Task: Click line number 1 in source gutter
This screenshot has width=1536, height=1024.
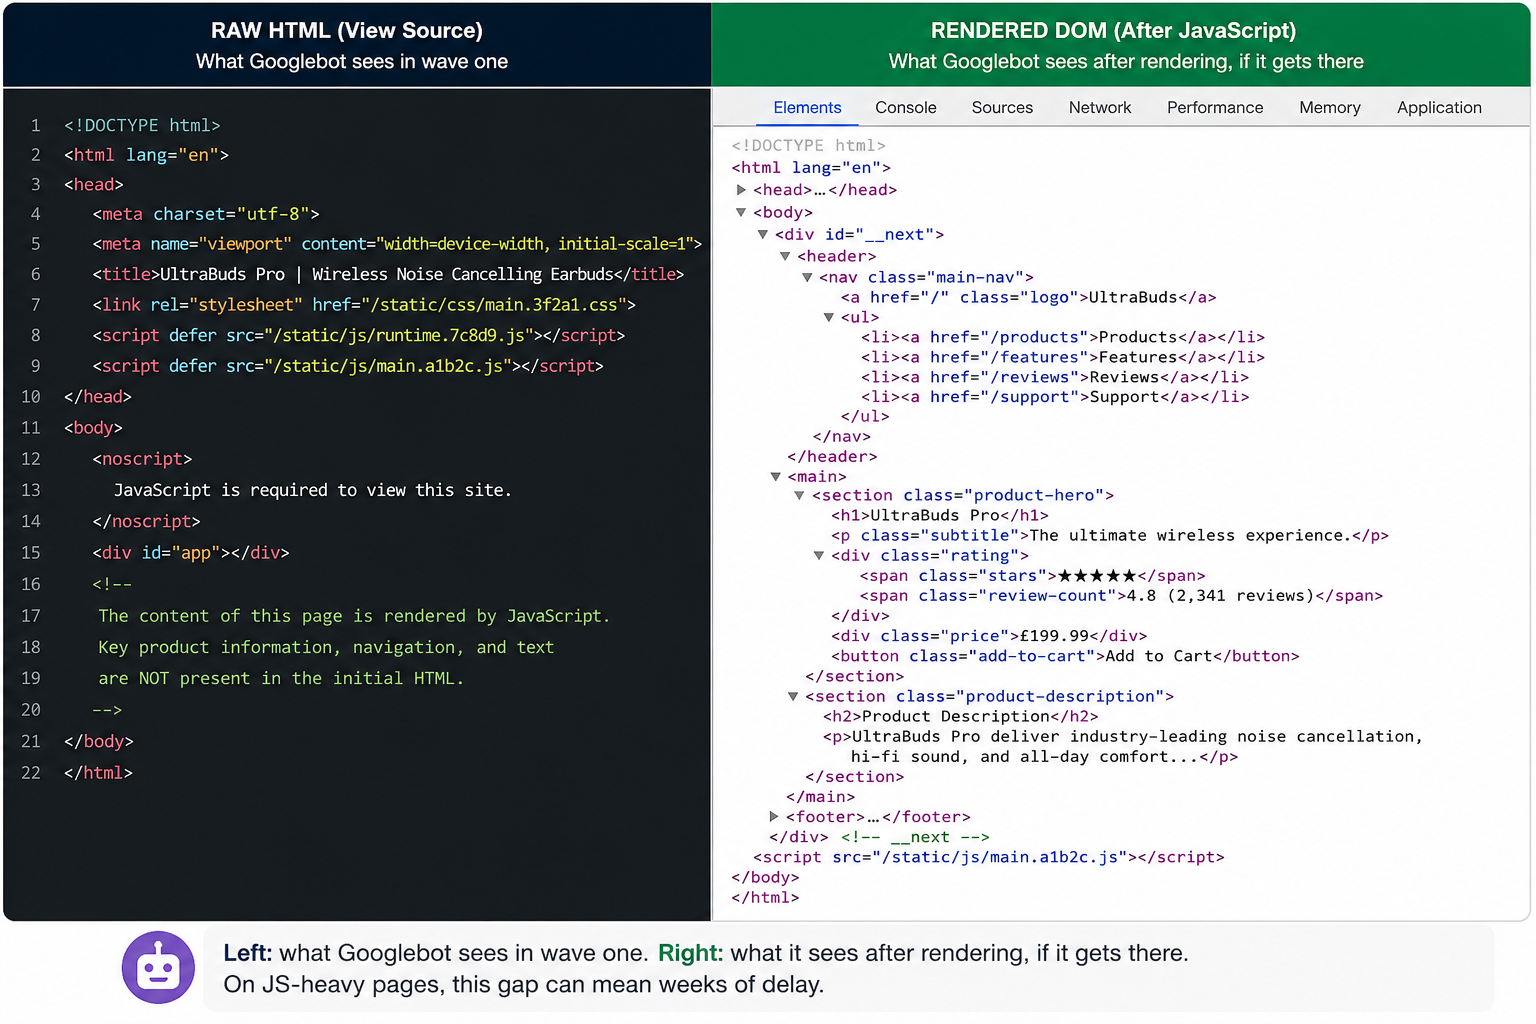Action: pyautogui.click(x=36, y=125)
